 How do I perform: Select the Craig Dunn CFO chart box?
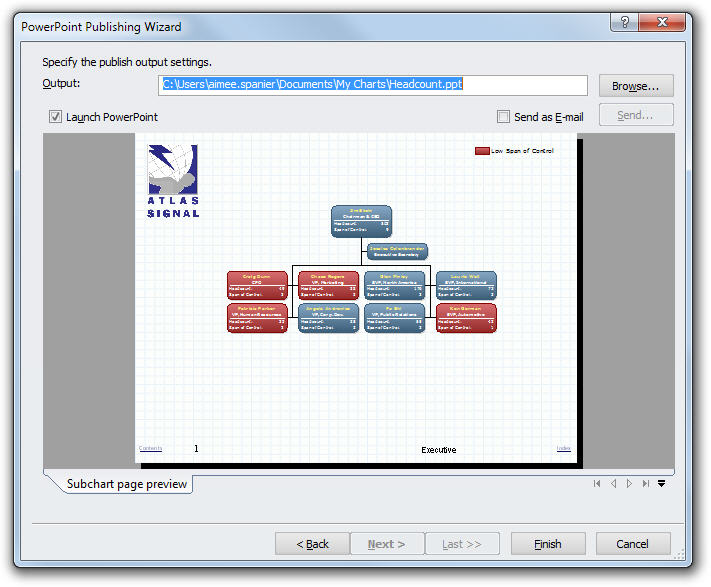[257, 286]
